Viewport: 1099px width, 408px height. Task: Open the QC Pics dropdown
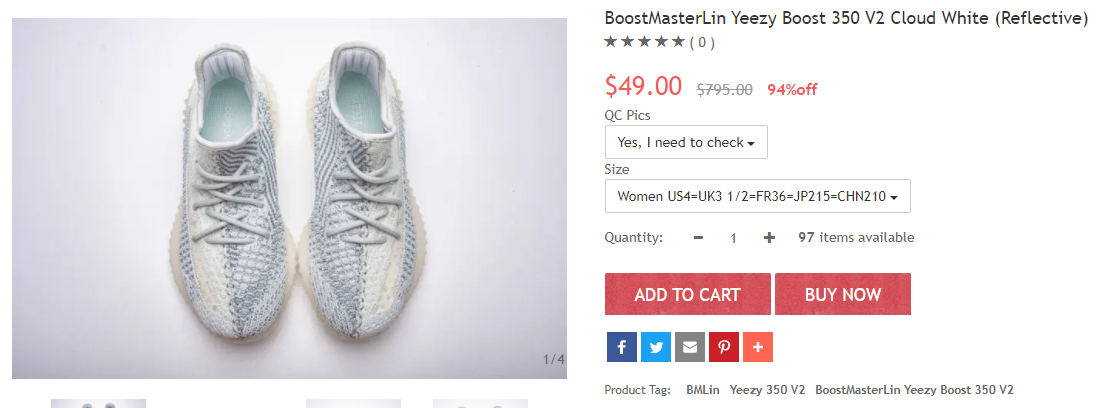(686, 142)
